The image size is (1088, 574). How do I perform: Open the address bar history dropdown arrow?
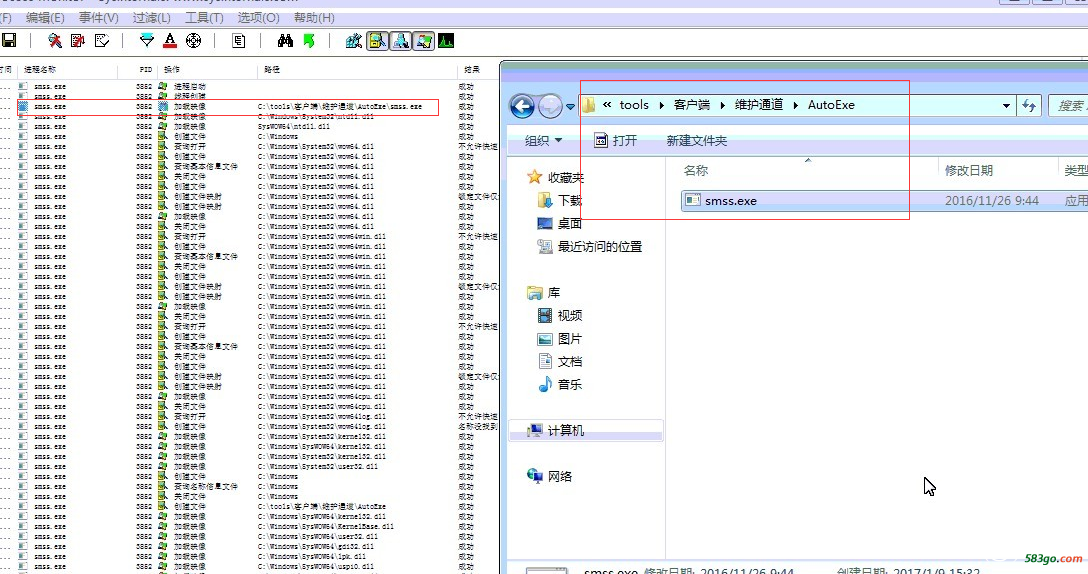click(1006, 105)
